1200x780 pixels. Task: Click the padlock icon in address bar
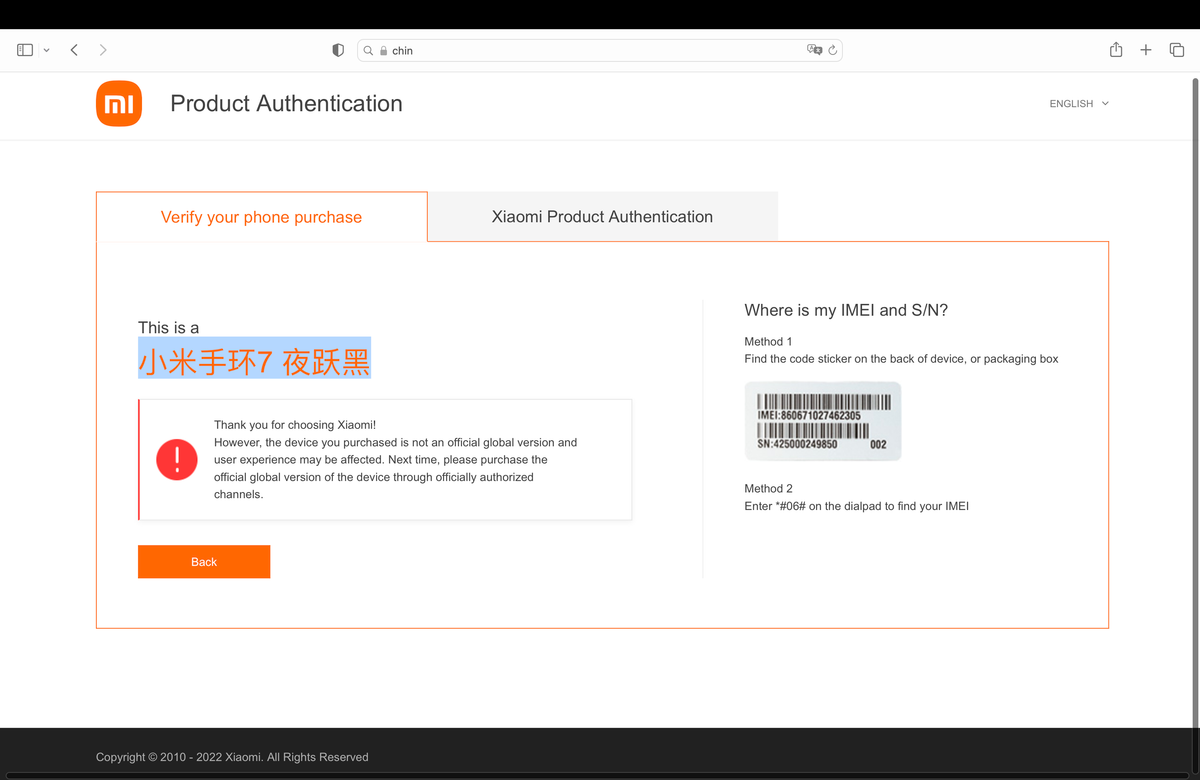(383, 51)
